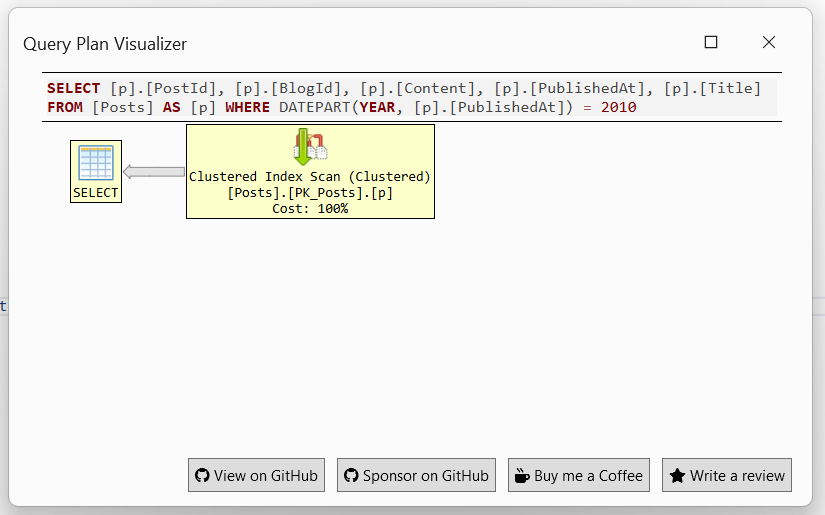This screenshot has height=515, width=825.
Task: Click the DATEPART function in query text
Action: pyautogui.click(x=314, y=107)
